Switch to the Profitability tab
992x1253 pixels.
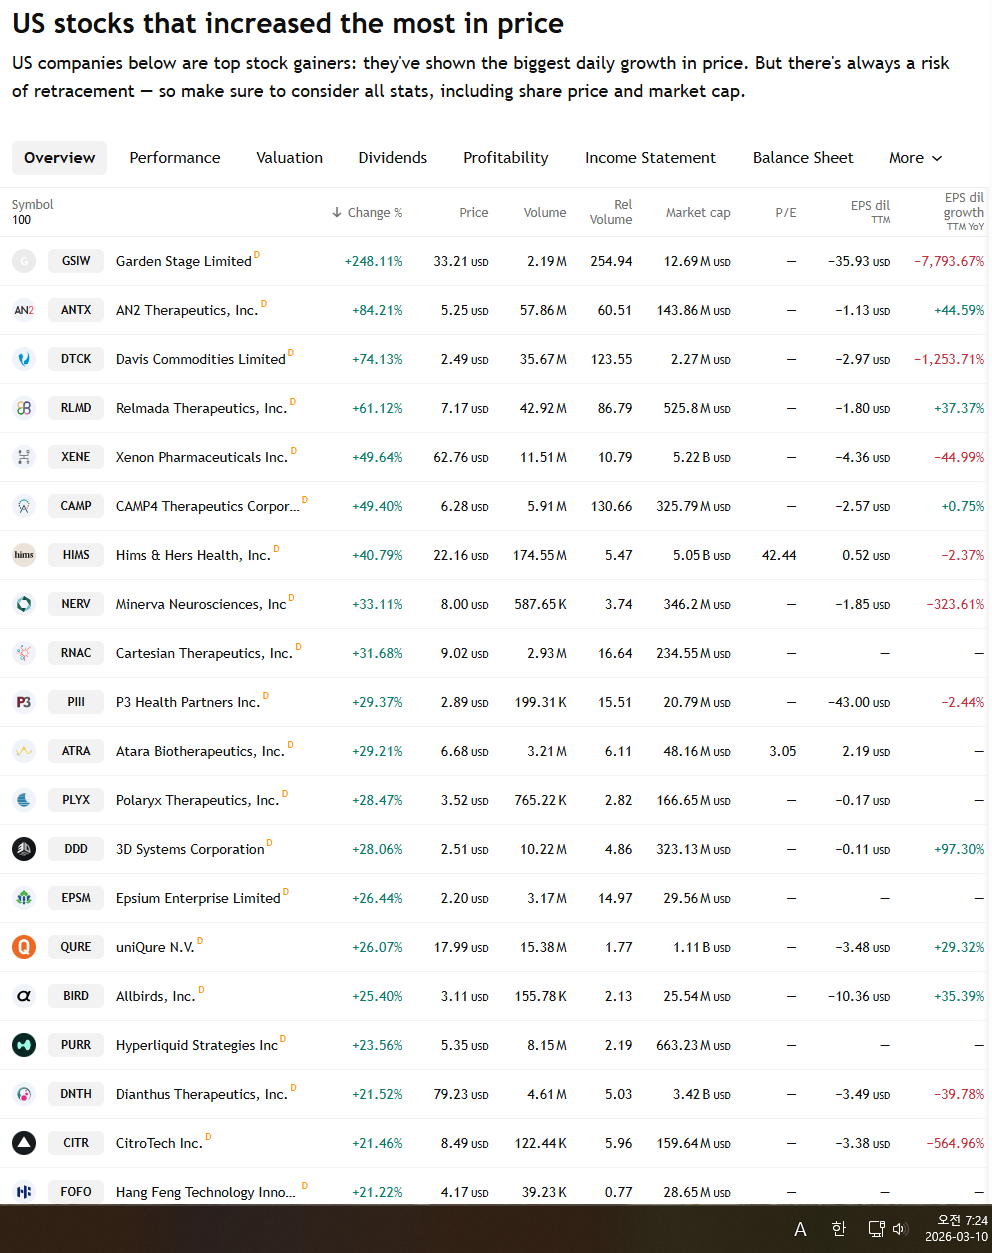(506, 158)
